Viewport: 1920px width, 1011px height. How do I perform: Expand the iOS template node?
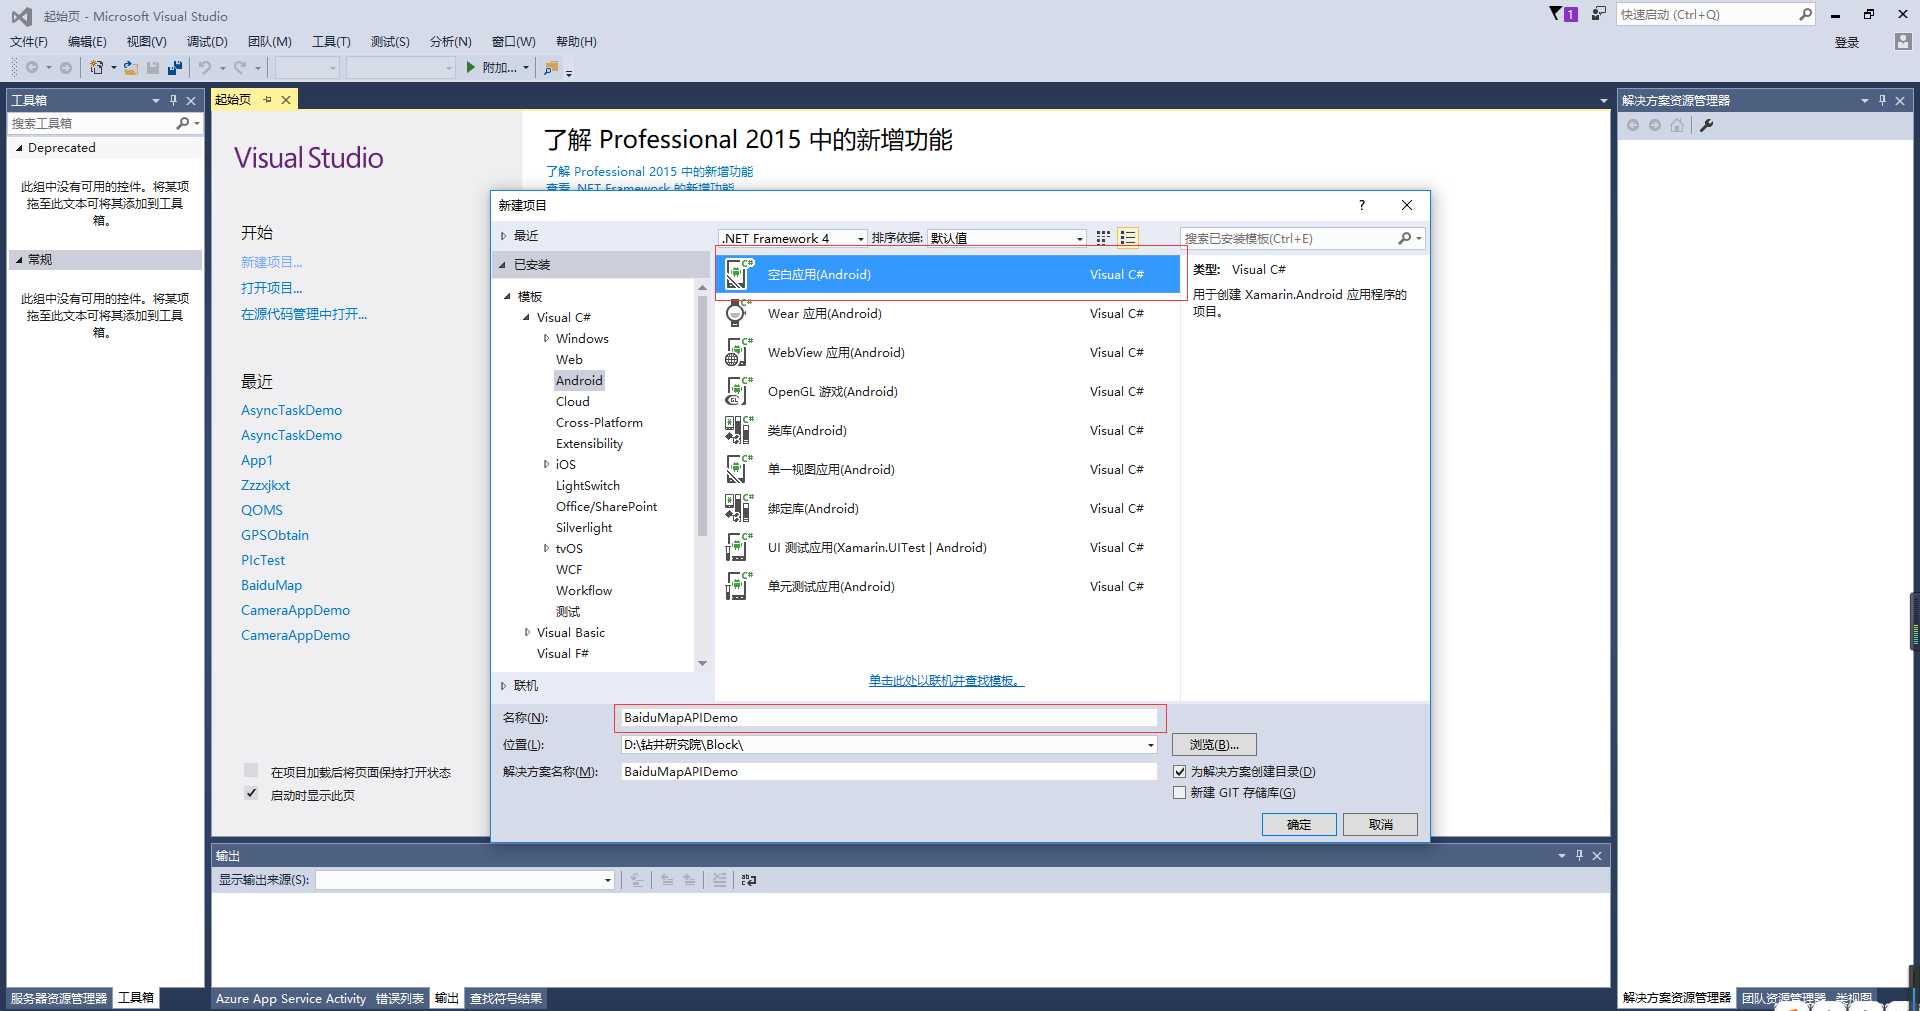[546, 464]
